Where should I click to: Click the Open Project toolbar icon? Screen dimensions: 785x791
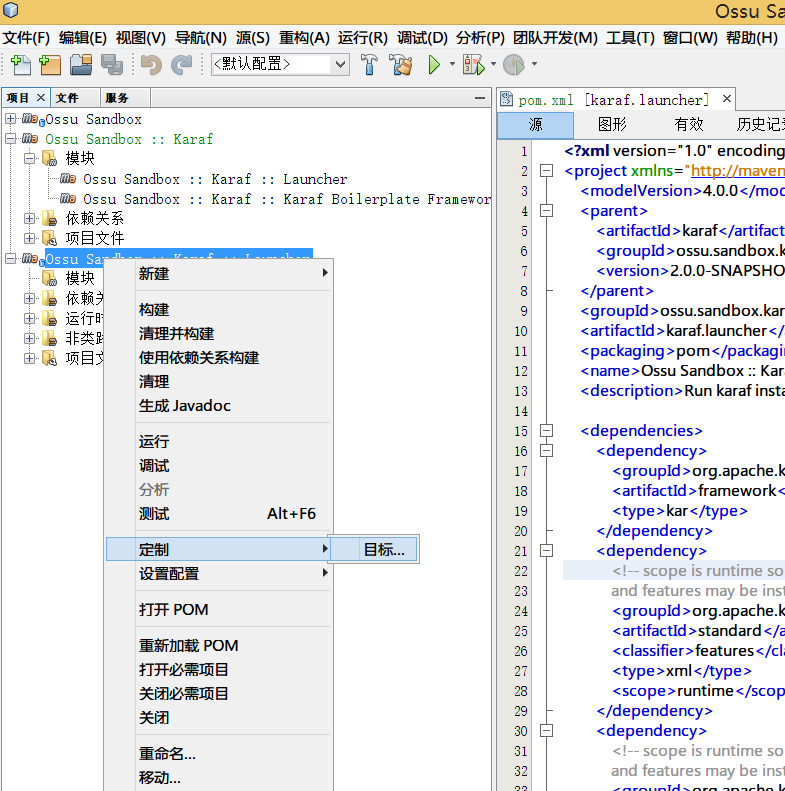pyautogui.click(x=81, y=65)
